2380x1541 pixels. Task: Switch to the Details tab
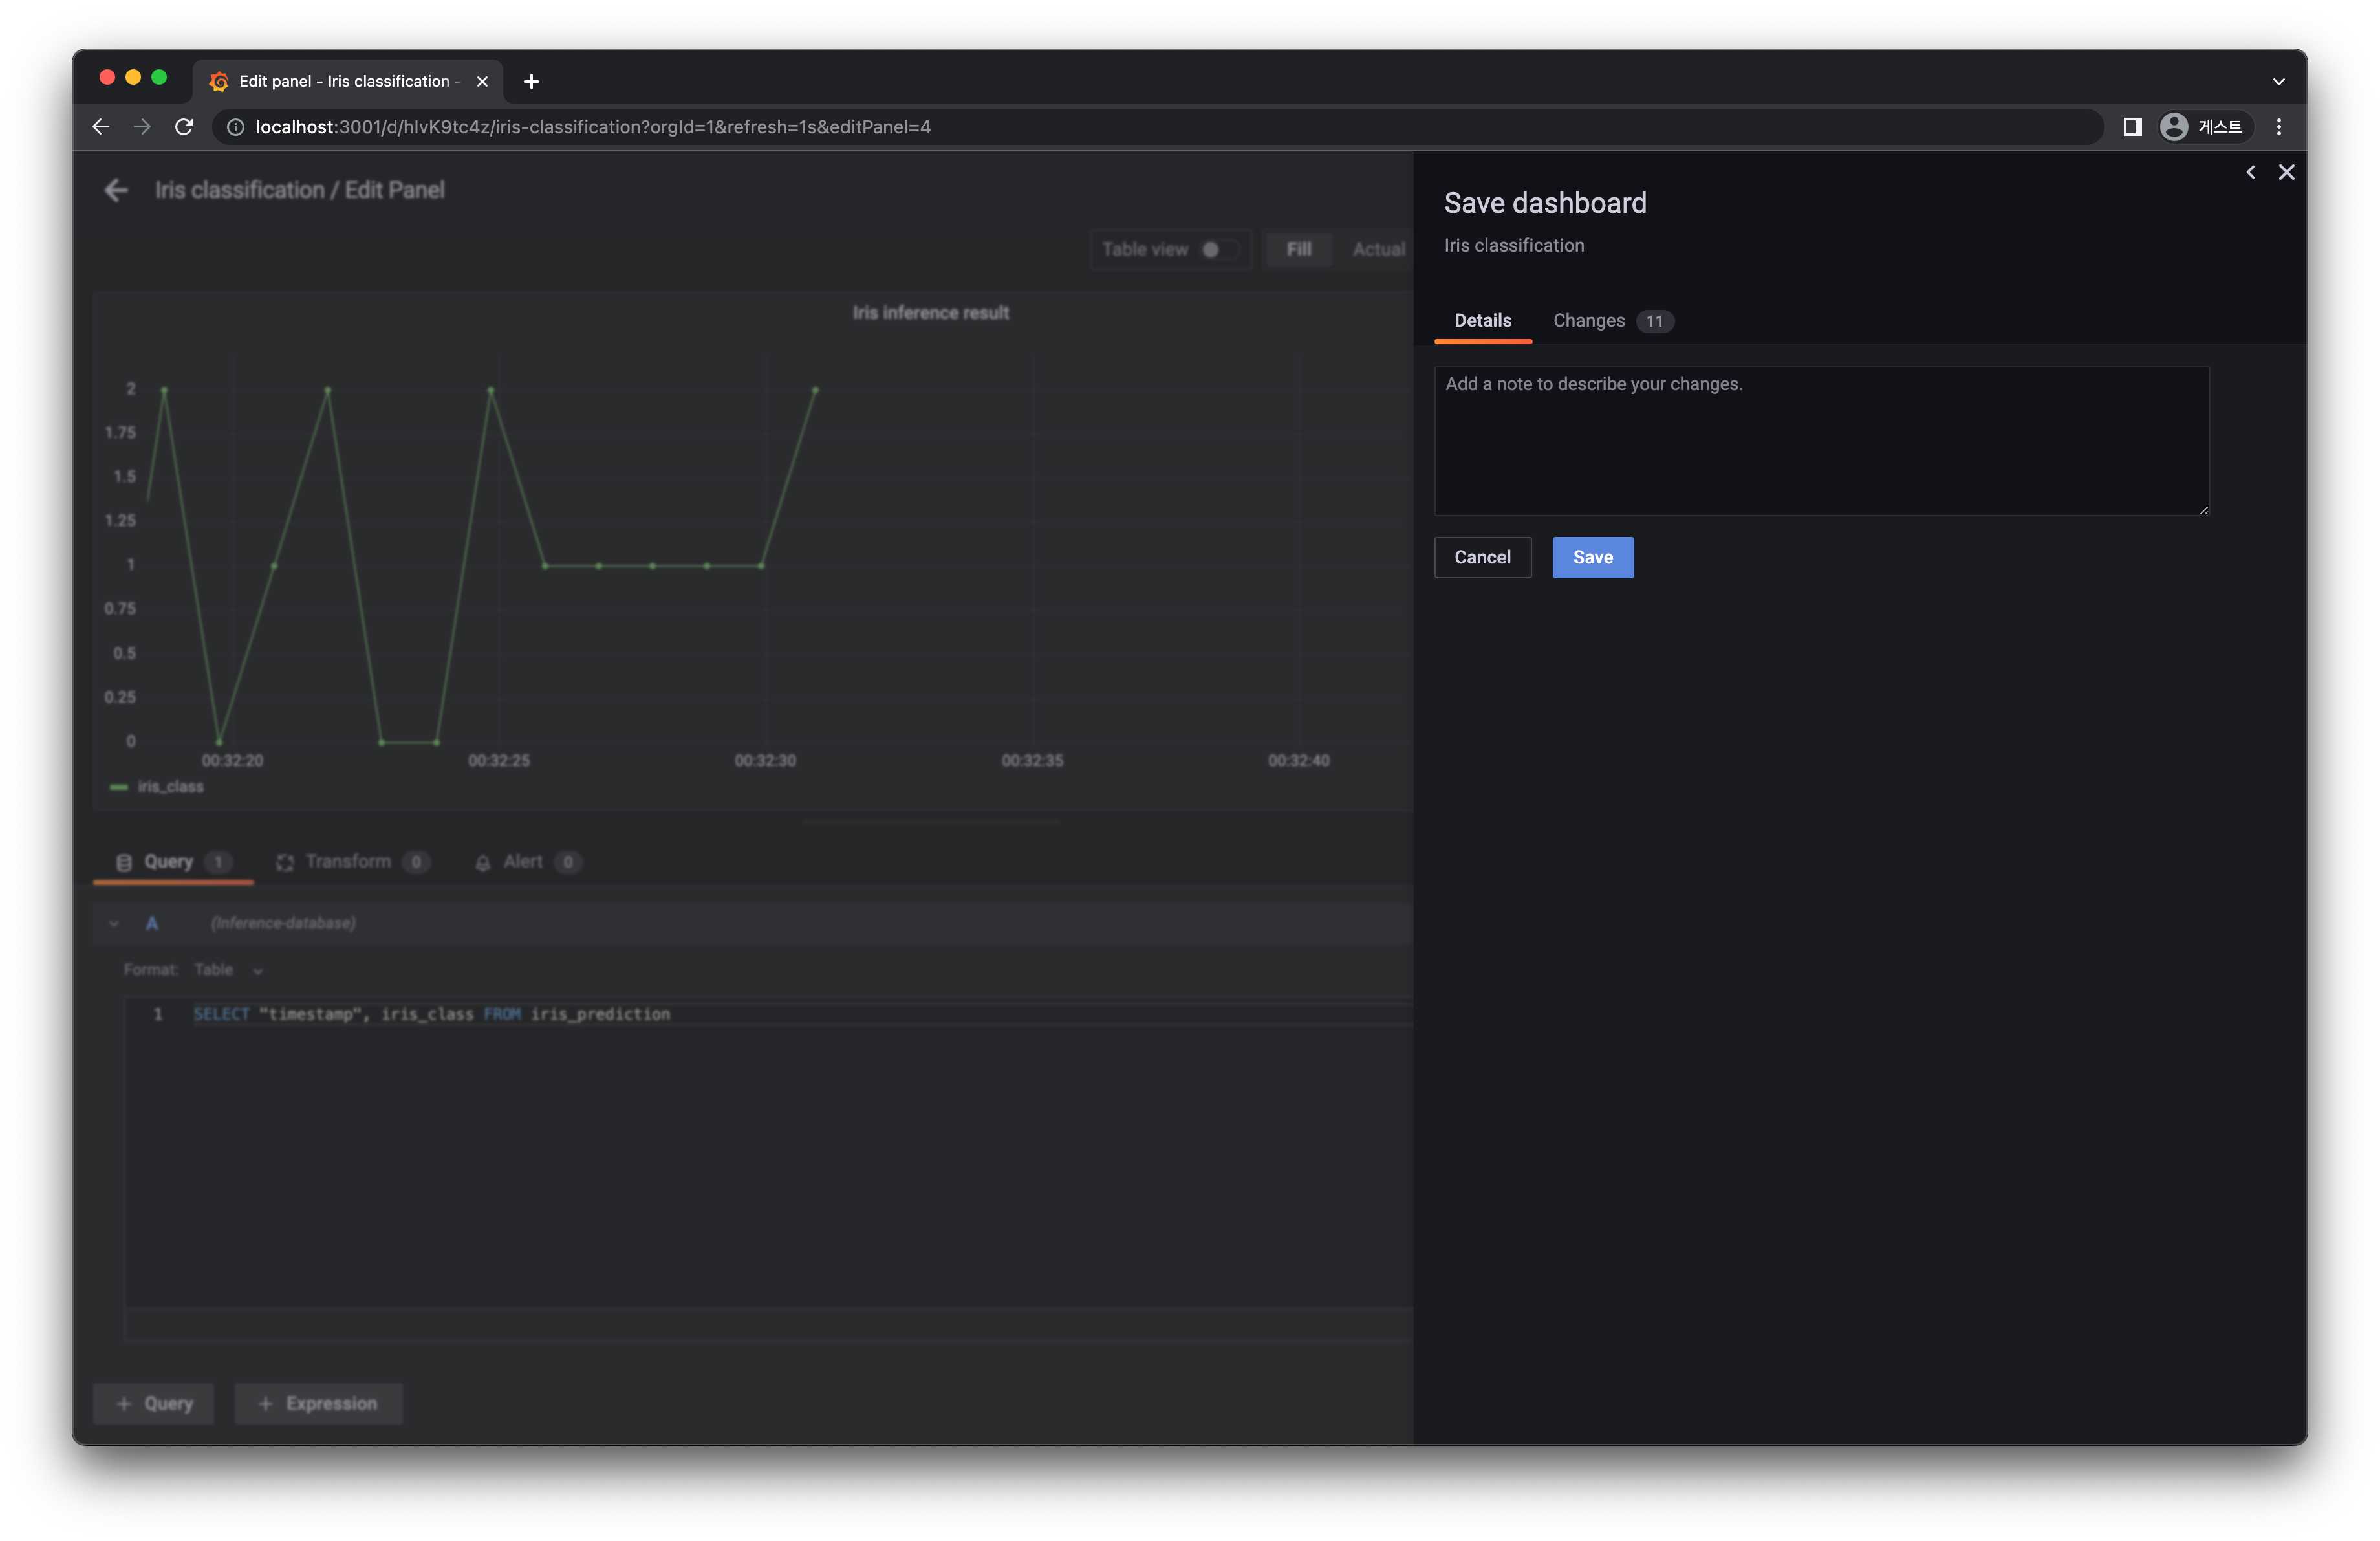[x=1482, y=321]
